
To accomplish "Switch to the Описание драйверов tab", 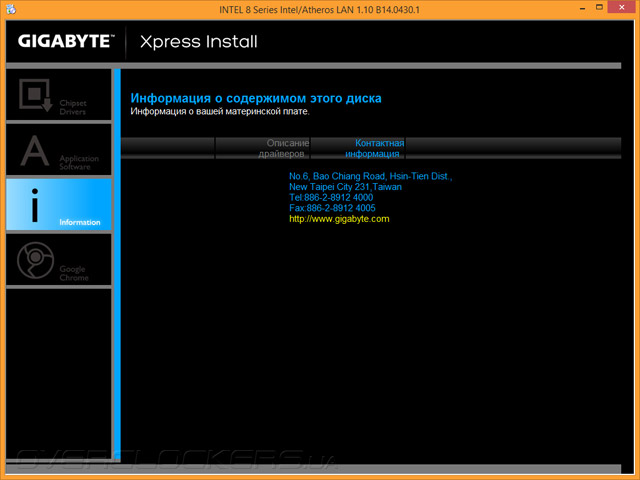I will (x=262, y=148).
